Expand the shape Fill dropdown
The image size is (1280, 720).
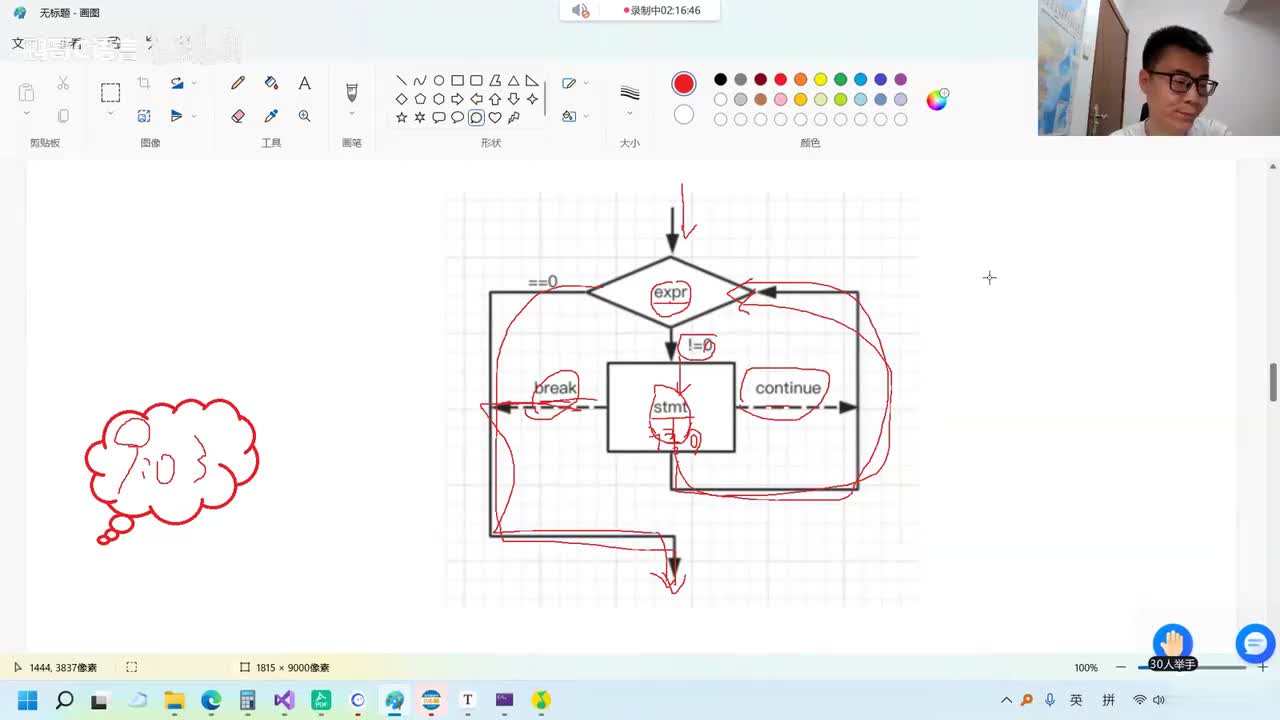pos(586,116)
